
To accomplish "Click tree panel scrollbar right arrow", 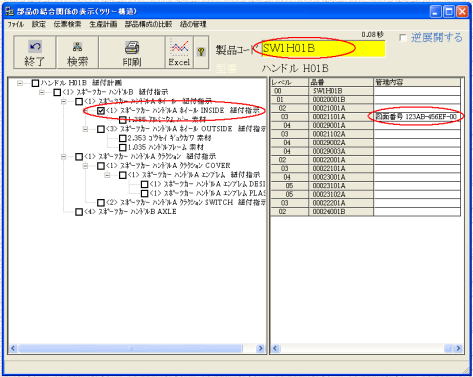I will pos(260,349).
